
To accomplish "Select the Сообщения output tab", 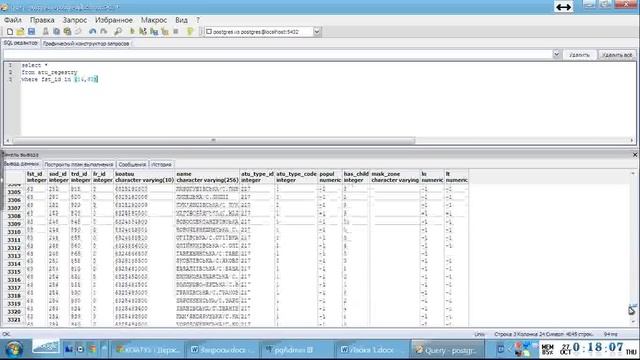I will pyautogui.click(x=132, y=164).
